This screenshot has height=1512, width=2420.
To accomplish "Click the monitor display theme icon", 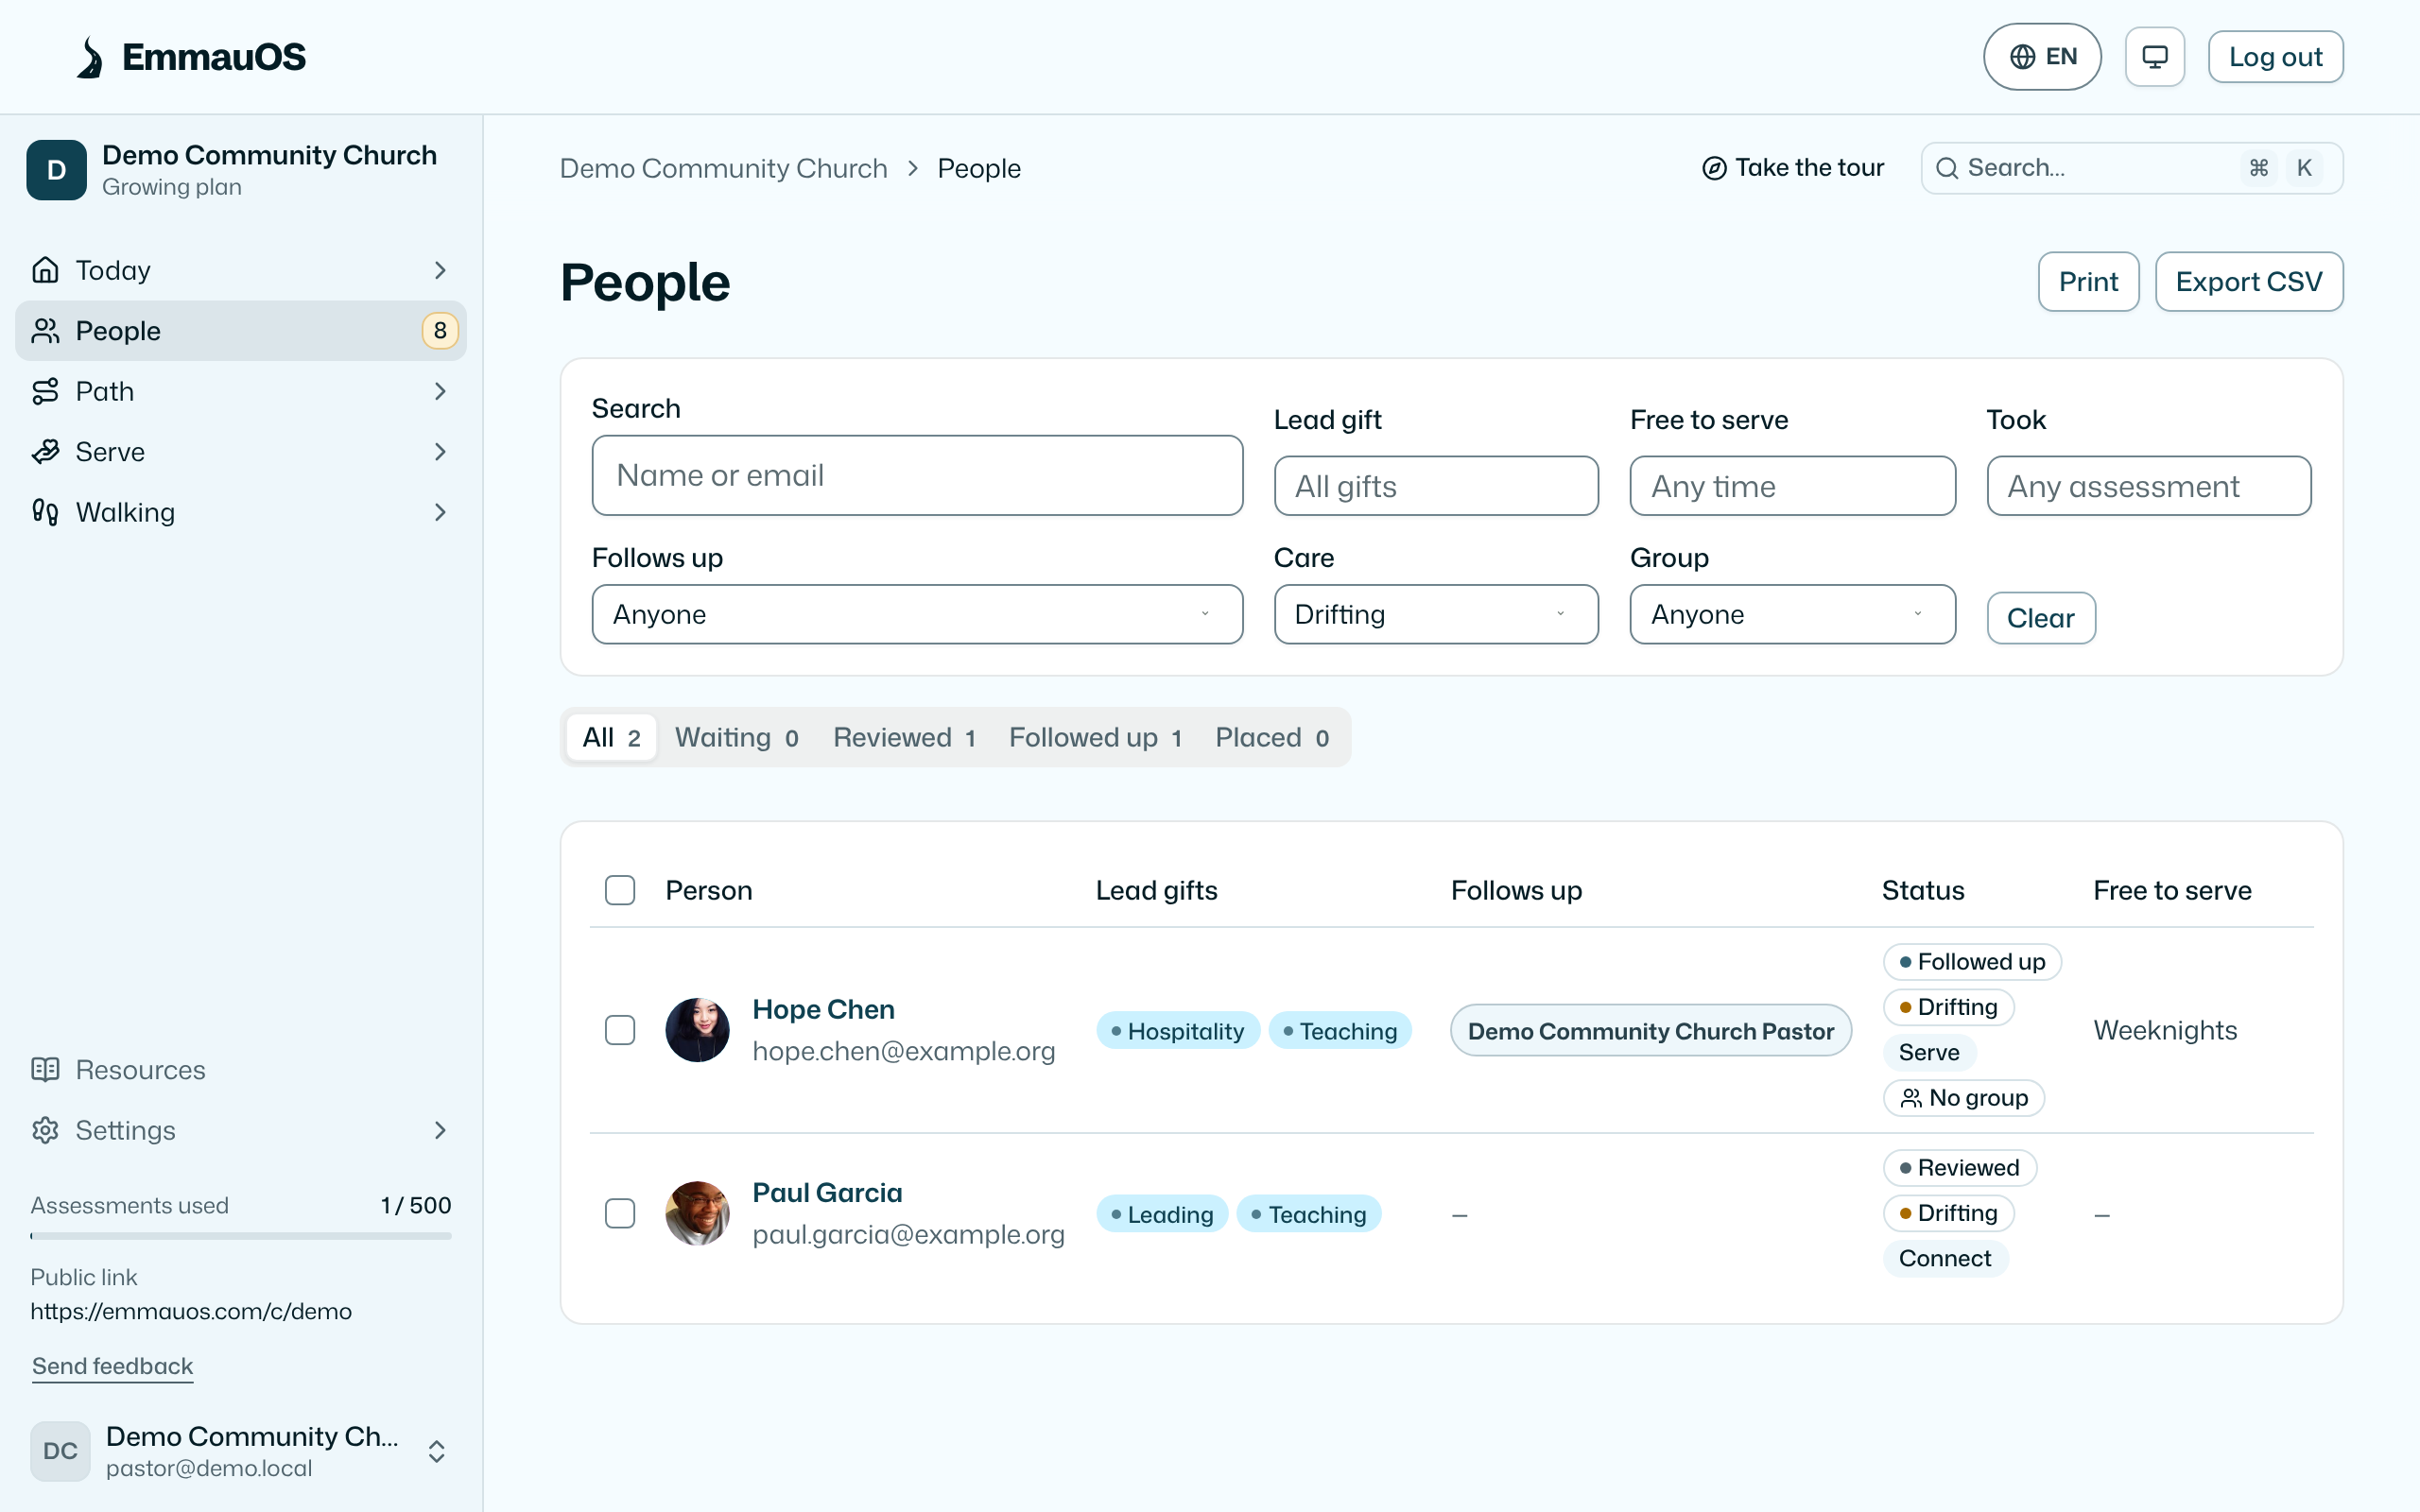I will [x=2154, y=57].
